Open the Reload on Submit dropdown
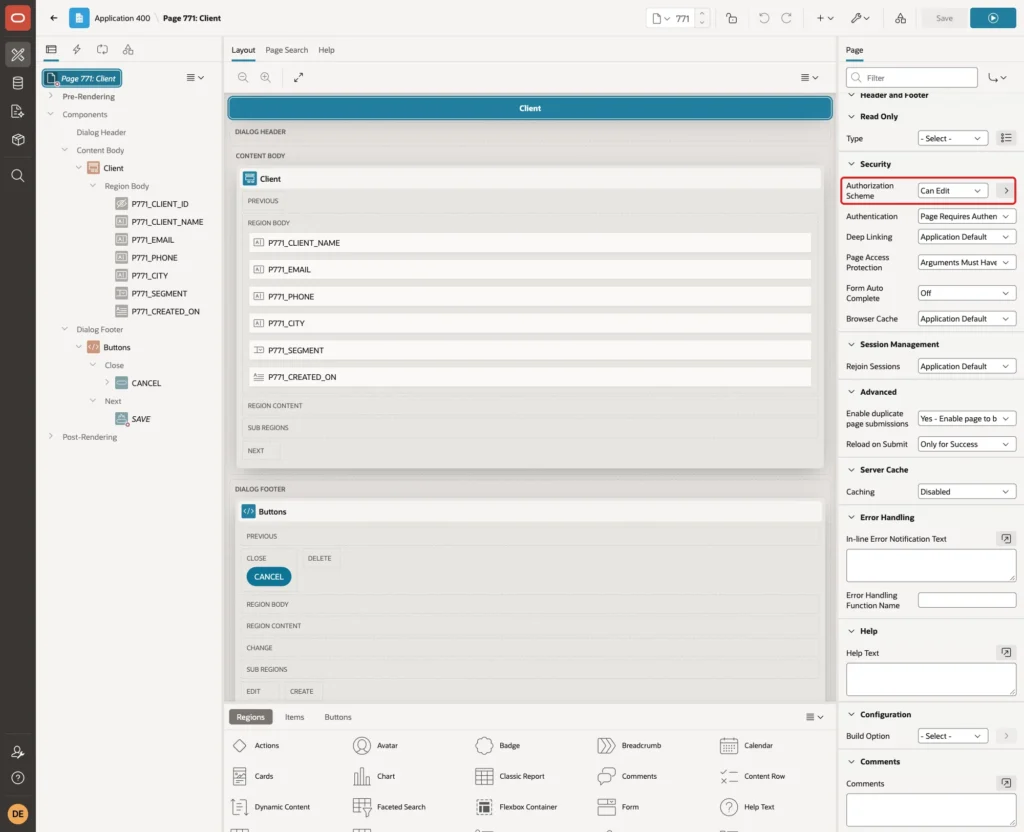This screenshot has height=832, width=1024. (967, 444)
